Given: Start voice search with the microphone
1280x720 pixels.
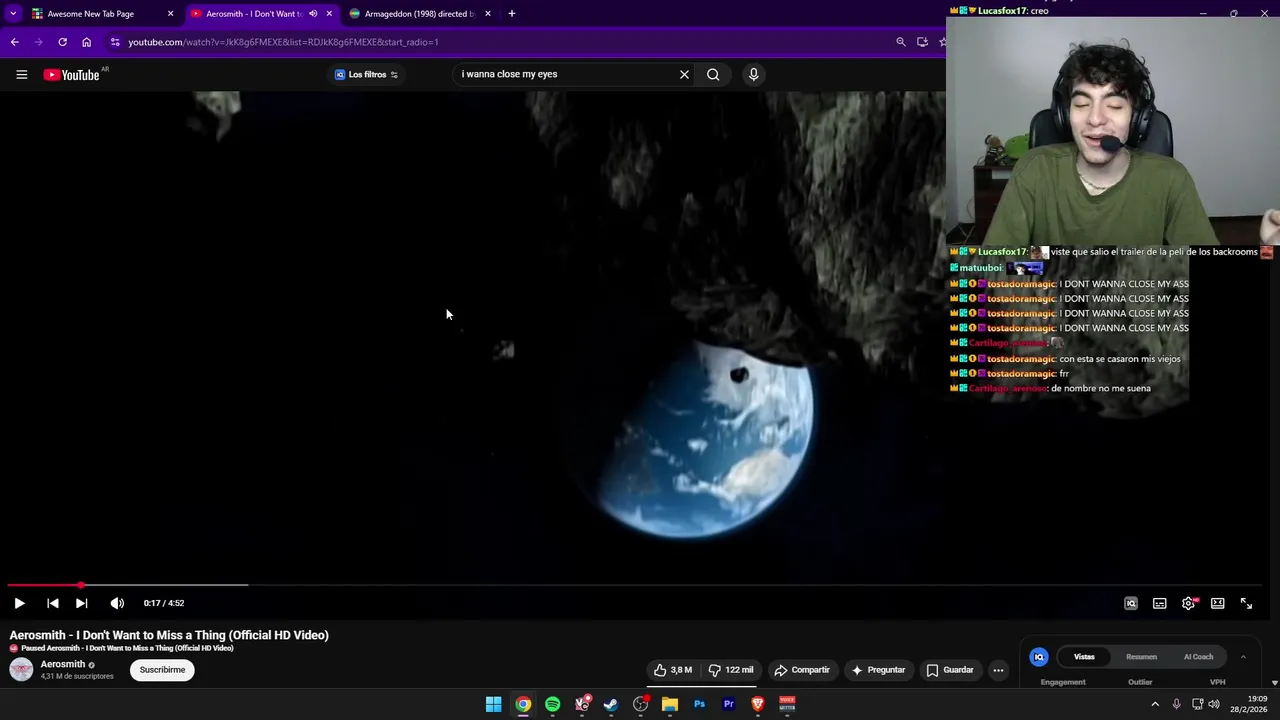Looking at the screenshot, I should tap(754, 74).
